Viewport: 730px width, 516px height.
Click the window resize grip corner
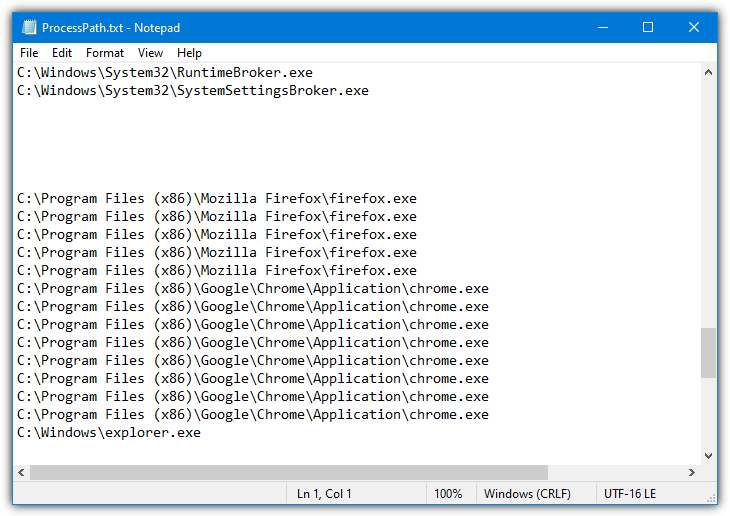click(712, 498)
